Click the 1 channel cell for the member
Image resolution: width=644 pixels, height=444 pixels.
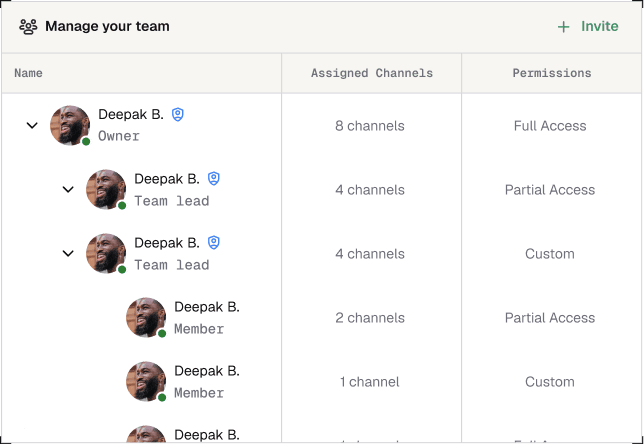coord(370,382)
